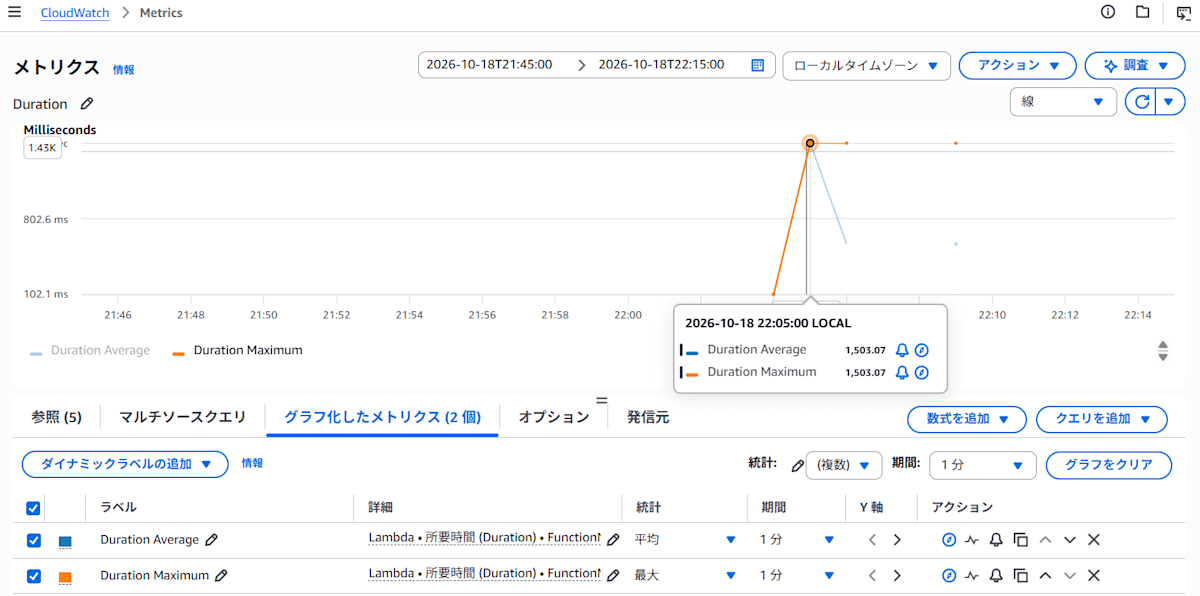Remove the Duration Maximum row
This screenshot has height=596, width=1200.
coord(1094,575)
